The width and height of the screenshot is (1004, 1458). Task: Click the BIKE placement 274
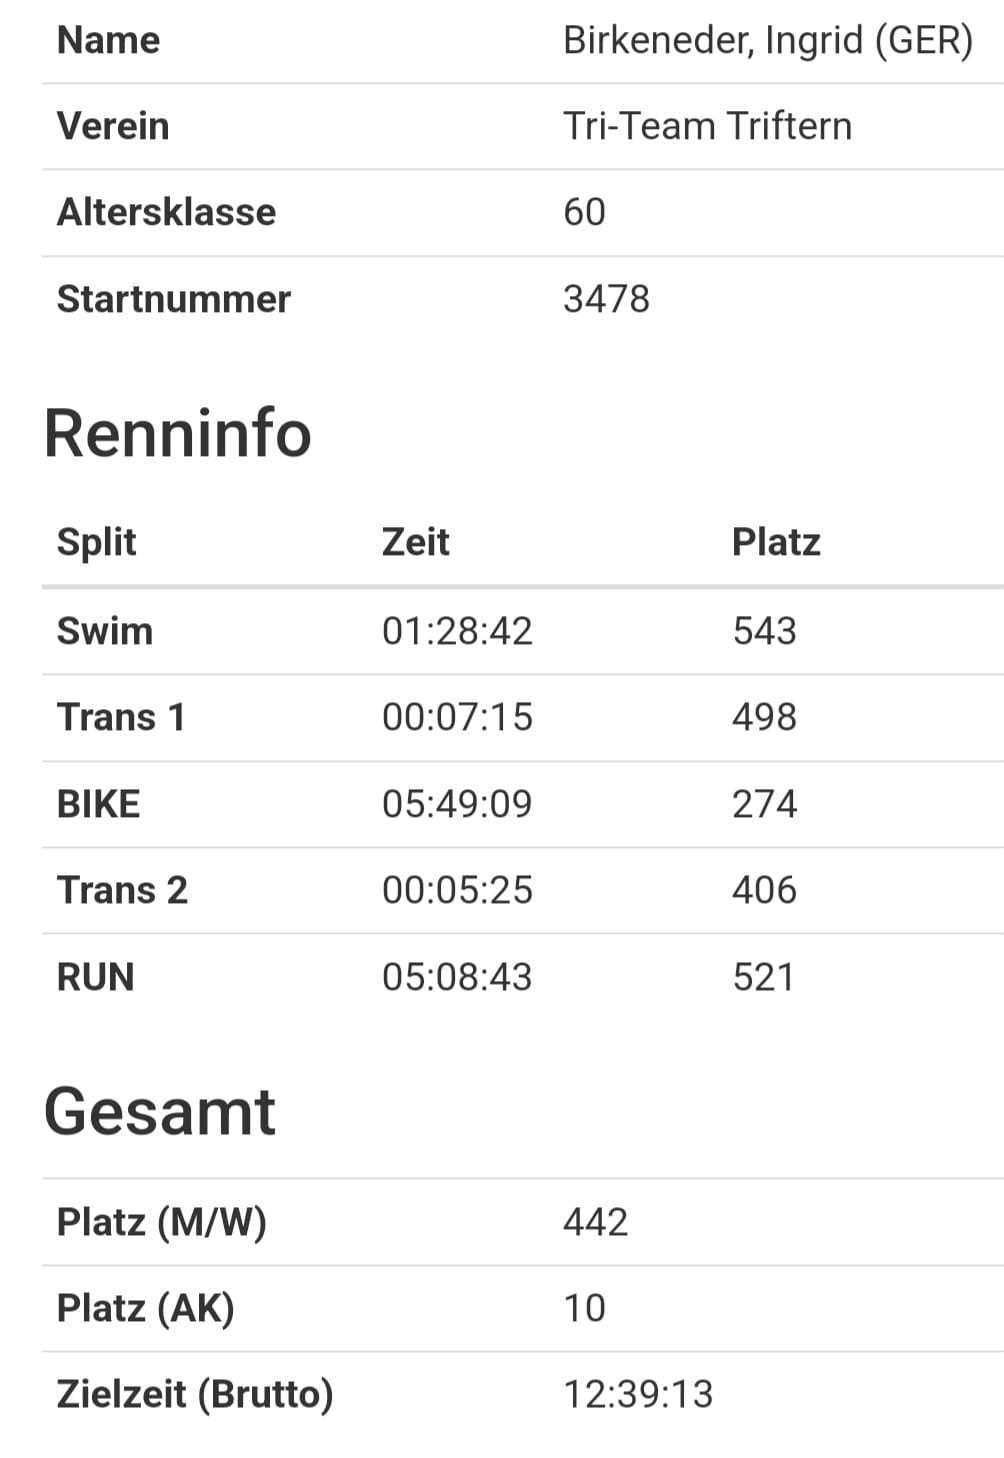click(x=764, y=804)
